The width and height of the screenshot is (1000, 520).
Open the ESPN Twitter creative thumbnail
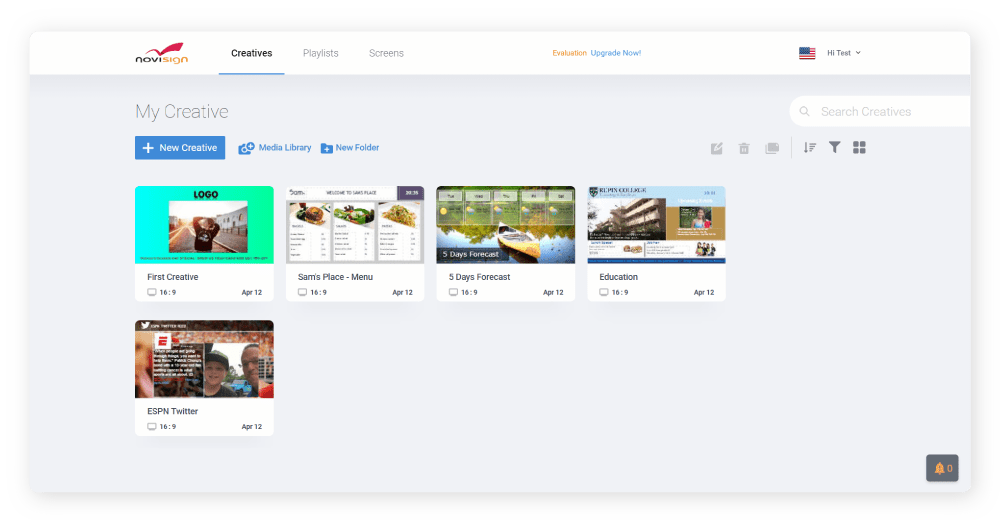pyautogui.click(x=204, y=359)
